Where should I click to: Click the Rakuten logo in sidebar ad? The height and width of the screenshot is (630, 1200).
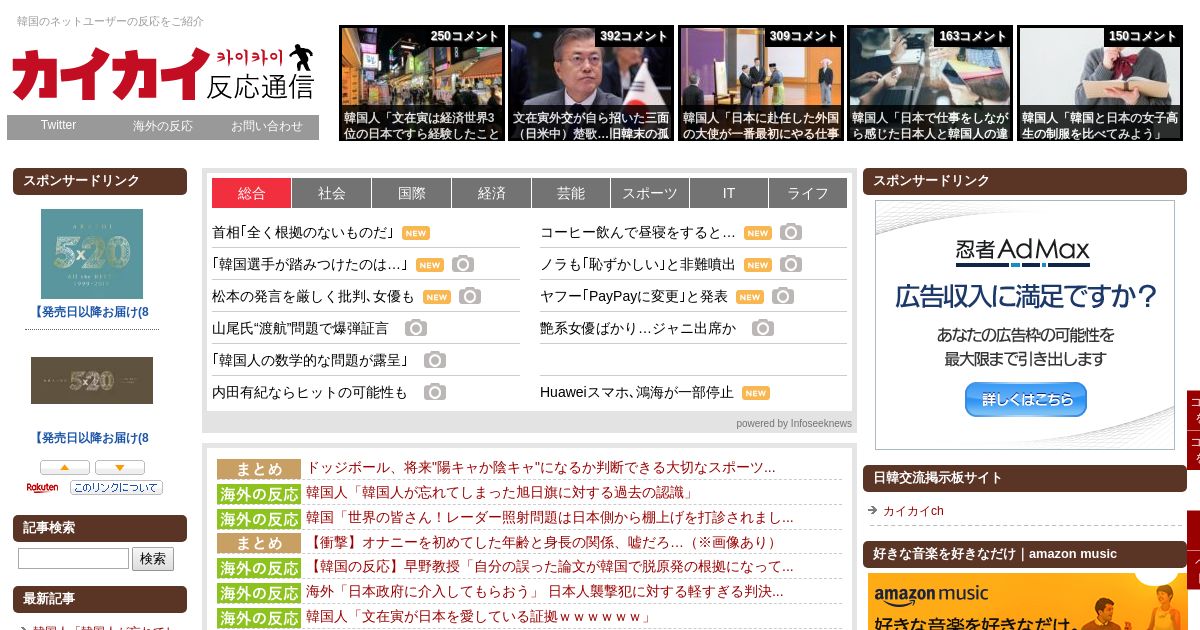tap(42, 488)
